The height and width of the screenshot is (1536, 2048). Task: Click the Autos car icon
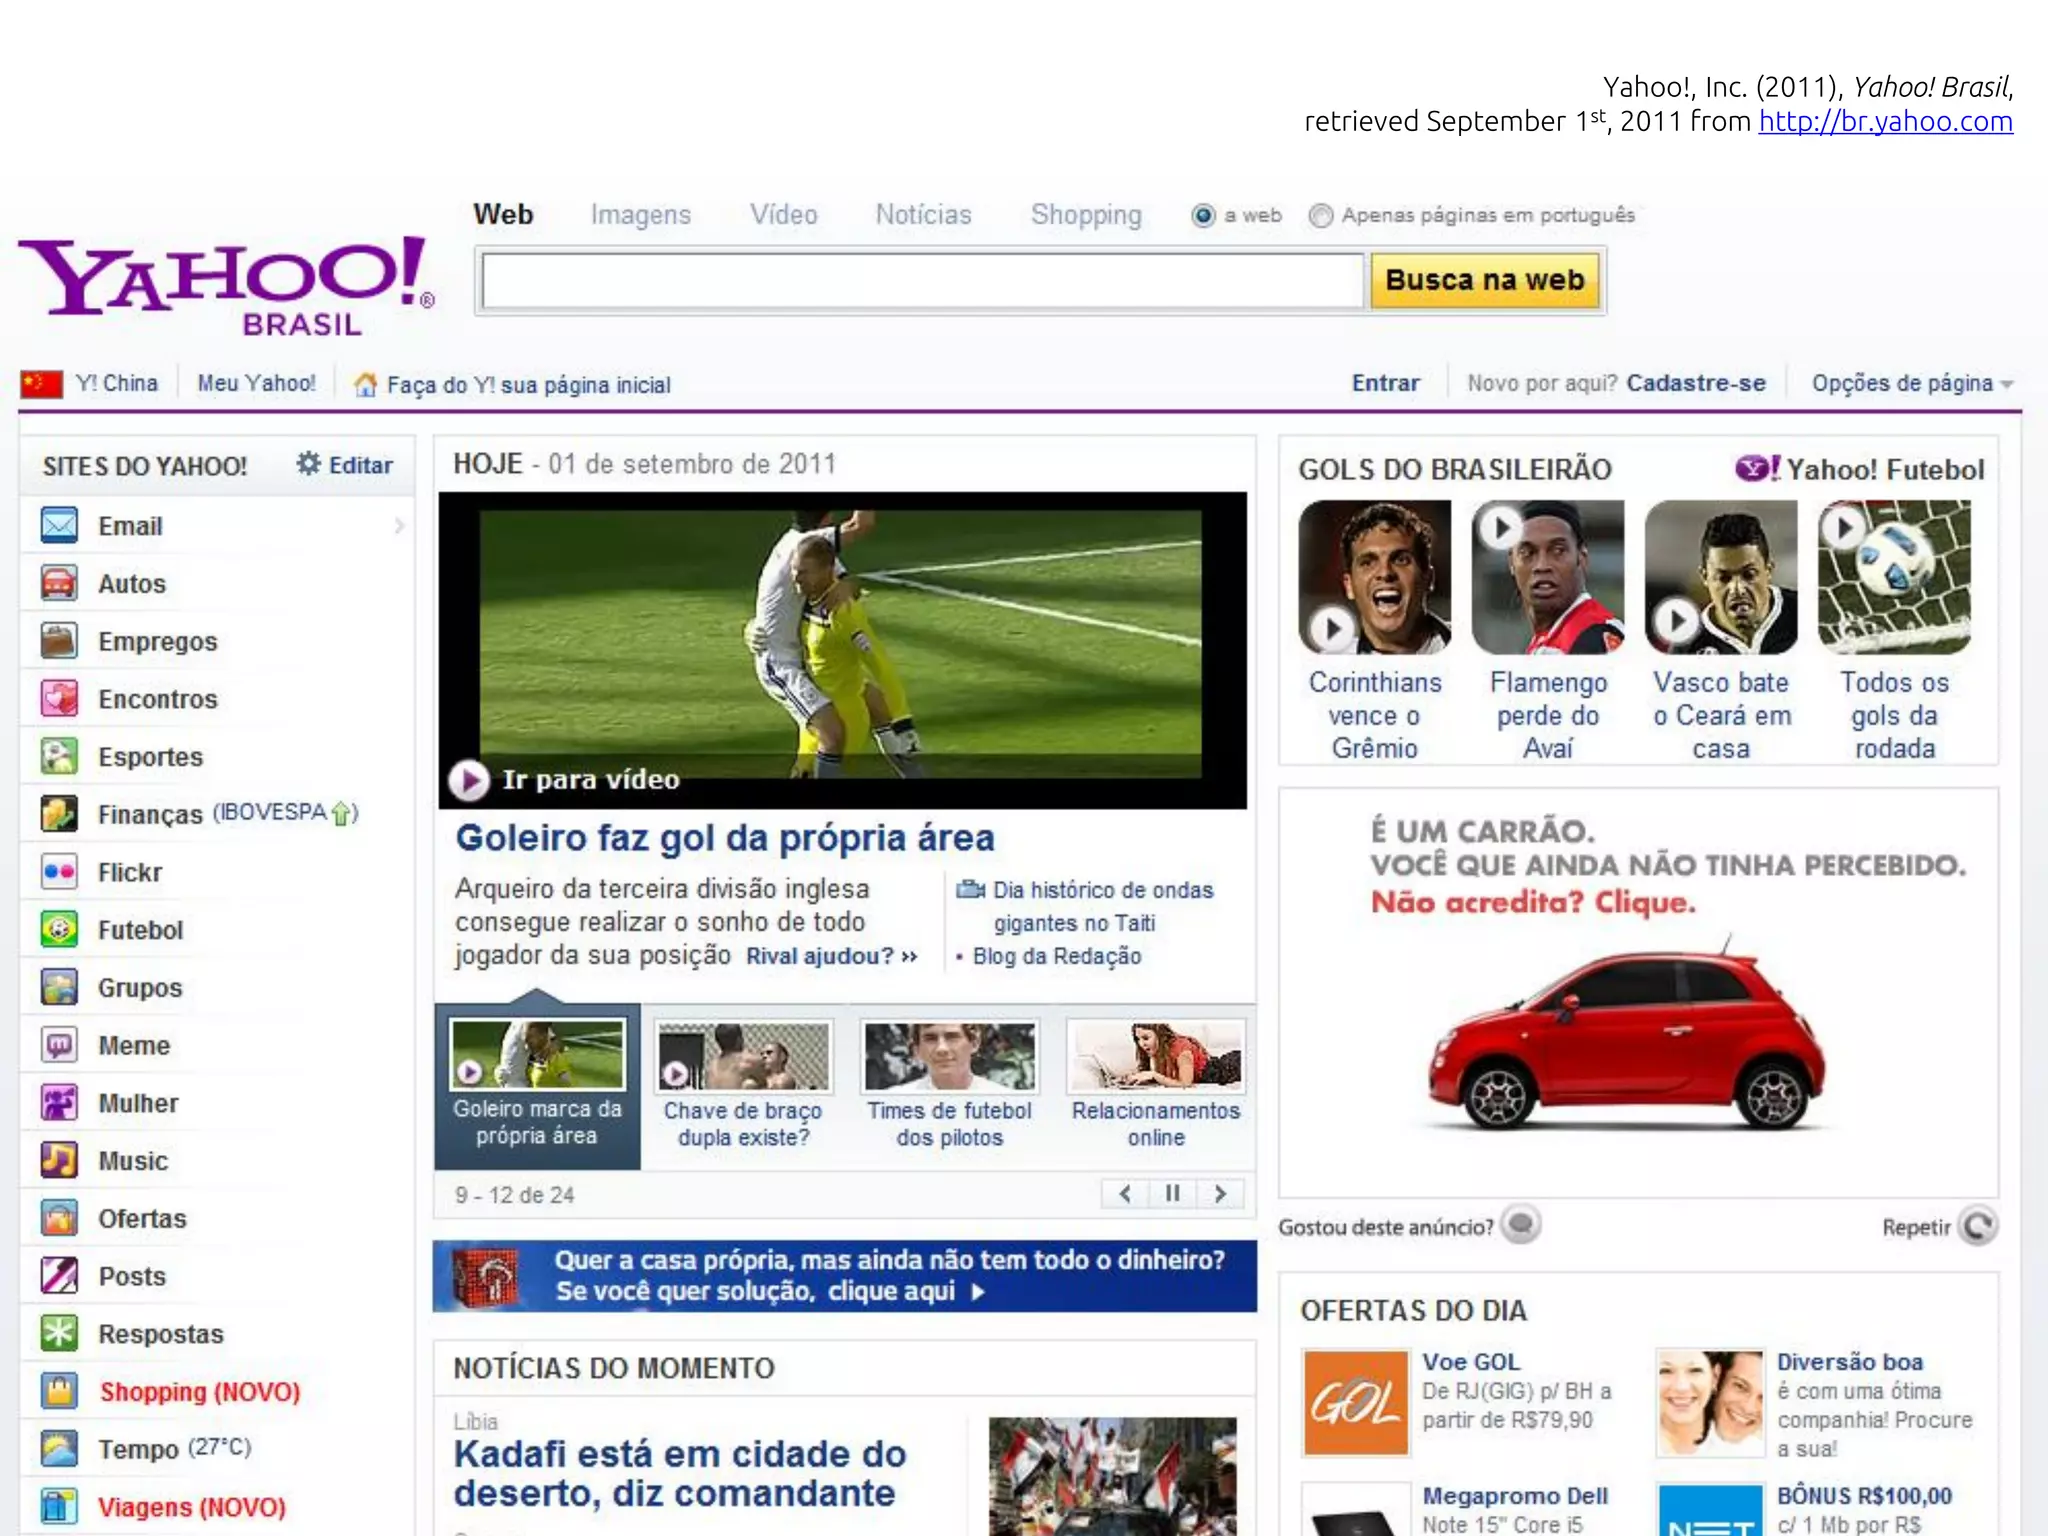click(59, 583)
